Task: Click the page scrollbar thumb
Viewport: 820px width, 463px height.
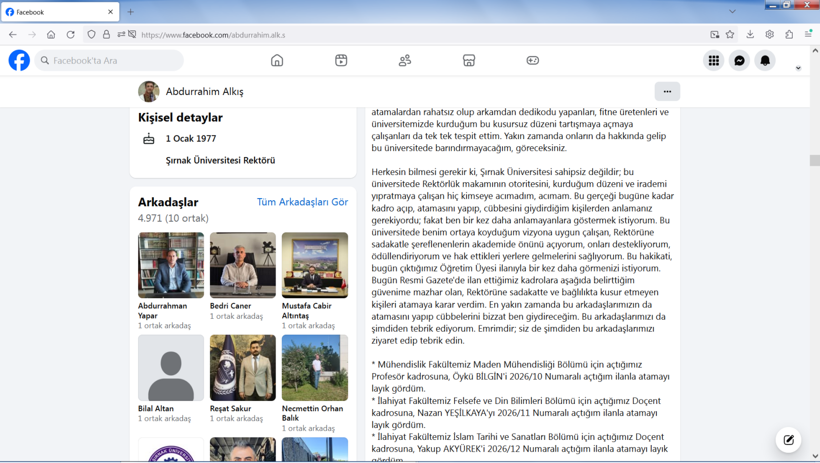Action: click(815, 161)
